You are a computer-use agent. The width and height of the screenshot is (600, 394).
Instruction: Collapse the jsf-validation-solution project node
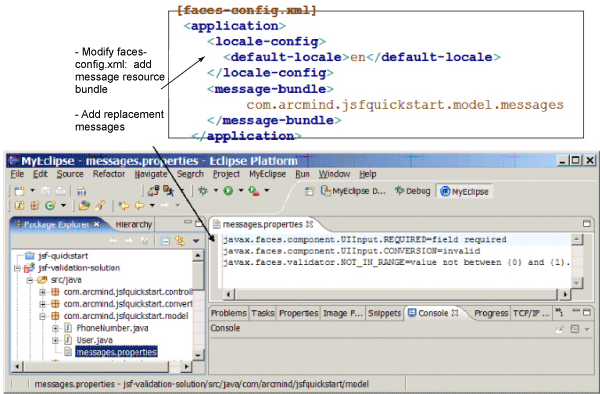(x=17, y=268)
